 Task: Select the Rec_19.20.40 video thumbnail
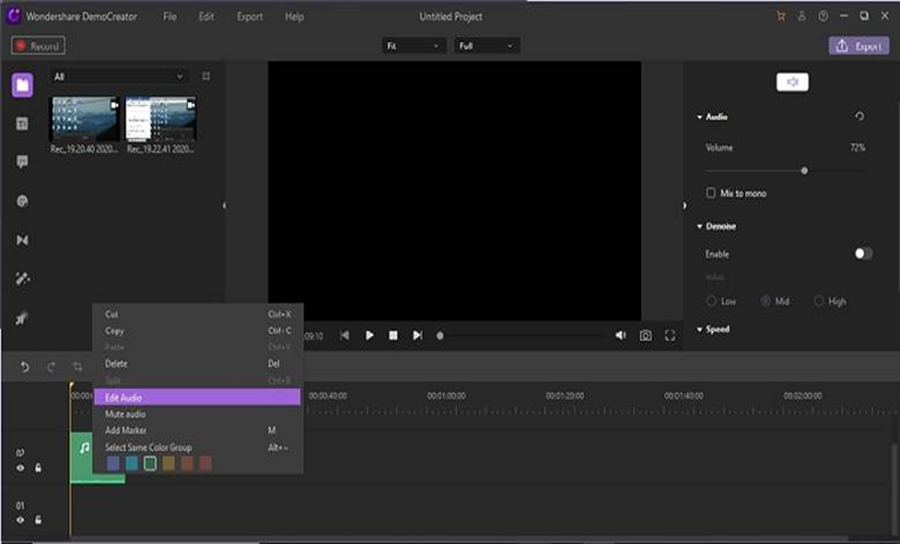[84, 119]
